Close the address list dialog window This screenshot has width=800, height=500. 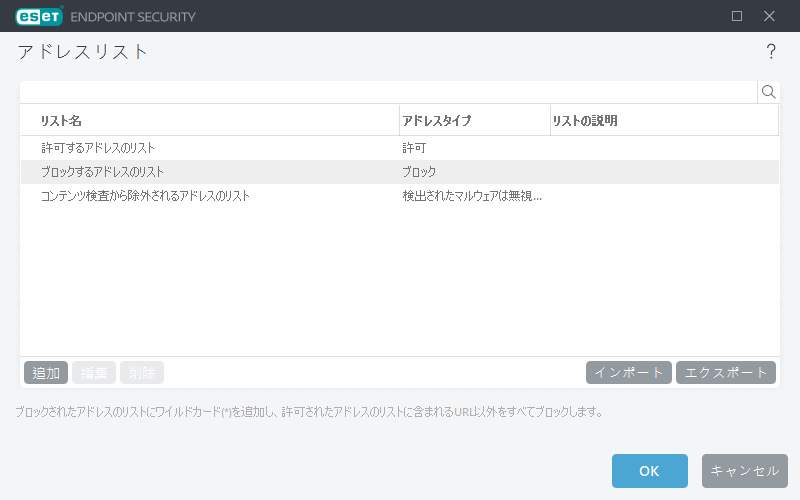[x=769, y=16]
